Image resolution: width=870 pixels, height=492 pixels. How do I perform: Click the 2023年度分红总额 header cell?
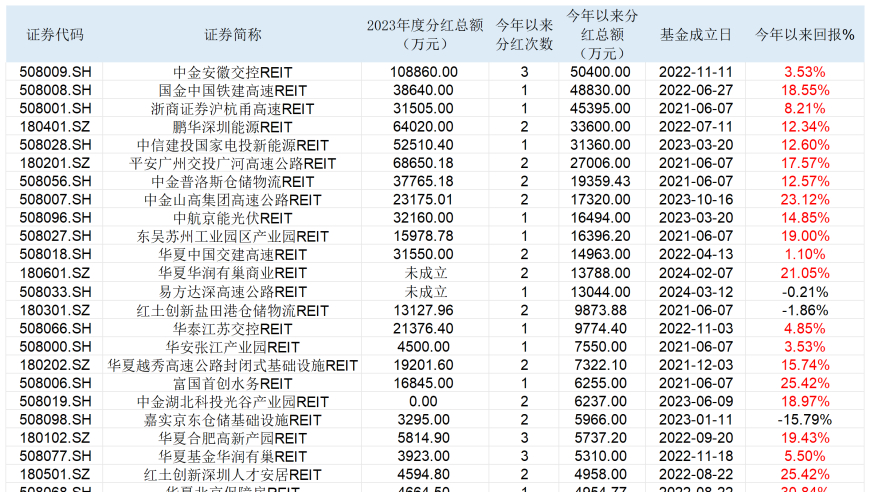(x=424, y=34)
